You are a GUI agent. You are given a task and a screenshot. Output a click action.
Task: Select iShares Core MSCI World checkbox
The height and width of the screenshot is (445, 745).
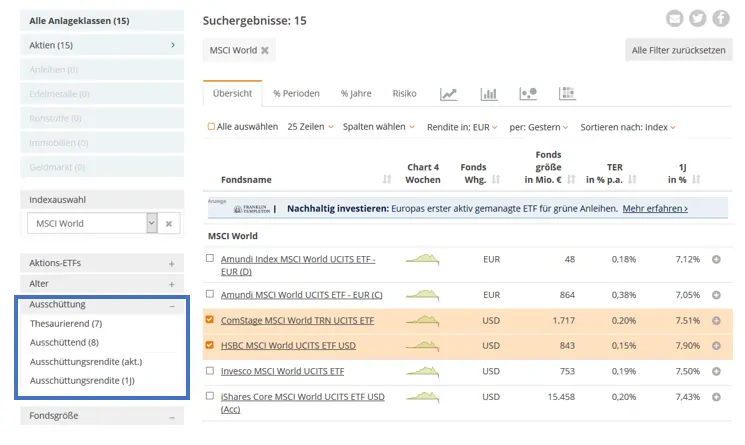point(210,396)
